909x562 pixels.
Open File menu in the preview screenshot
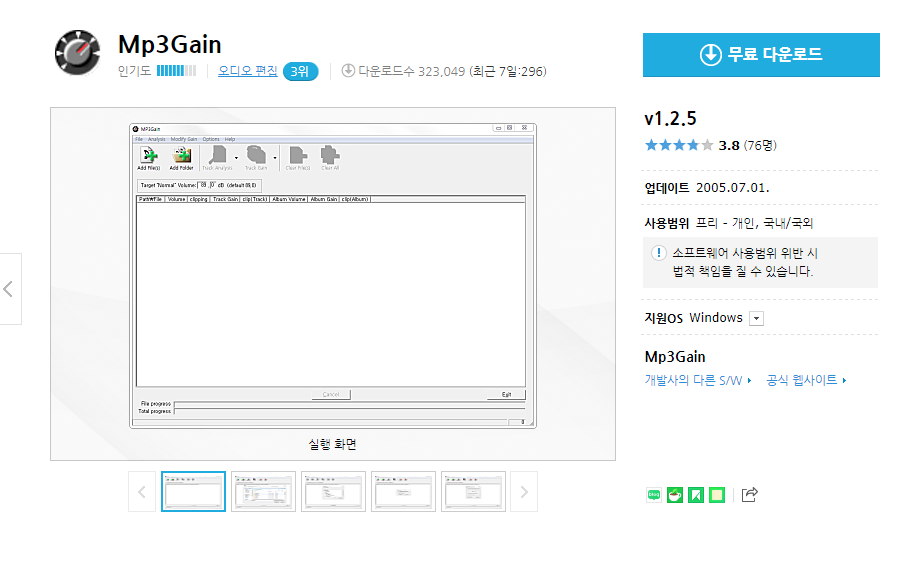(139, 139)
